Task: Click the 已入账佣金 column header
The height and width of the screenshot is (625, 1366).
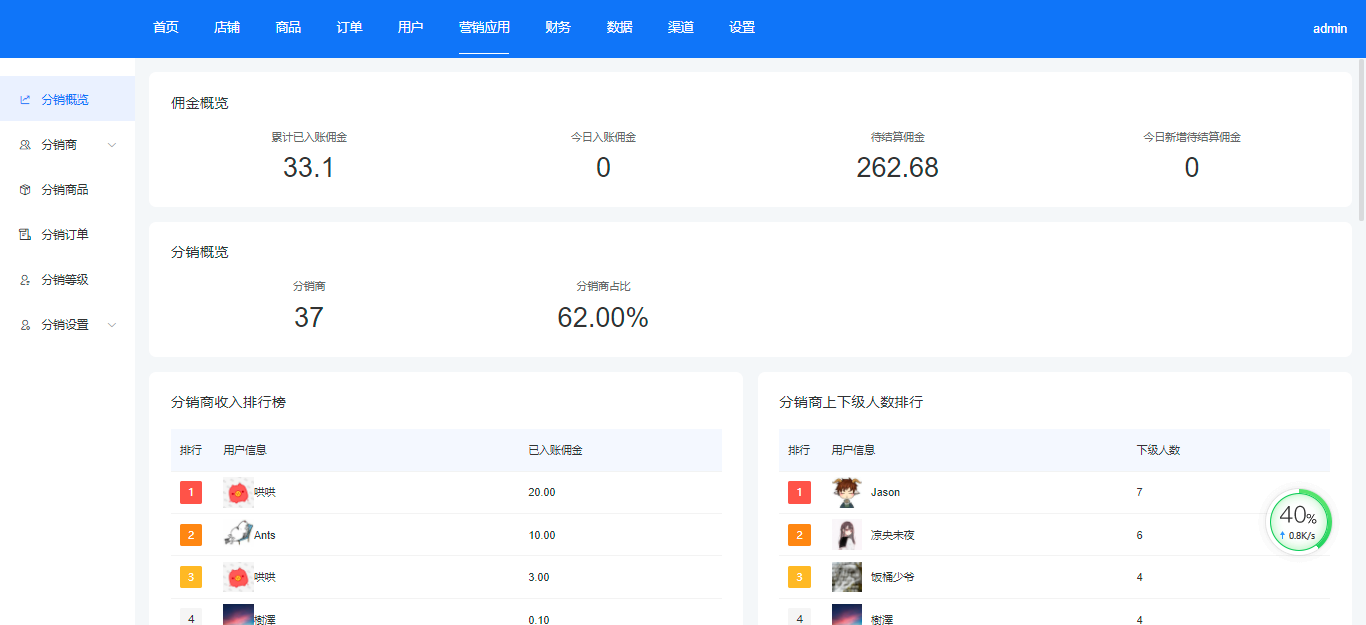Action: click(x=555, y=450)
